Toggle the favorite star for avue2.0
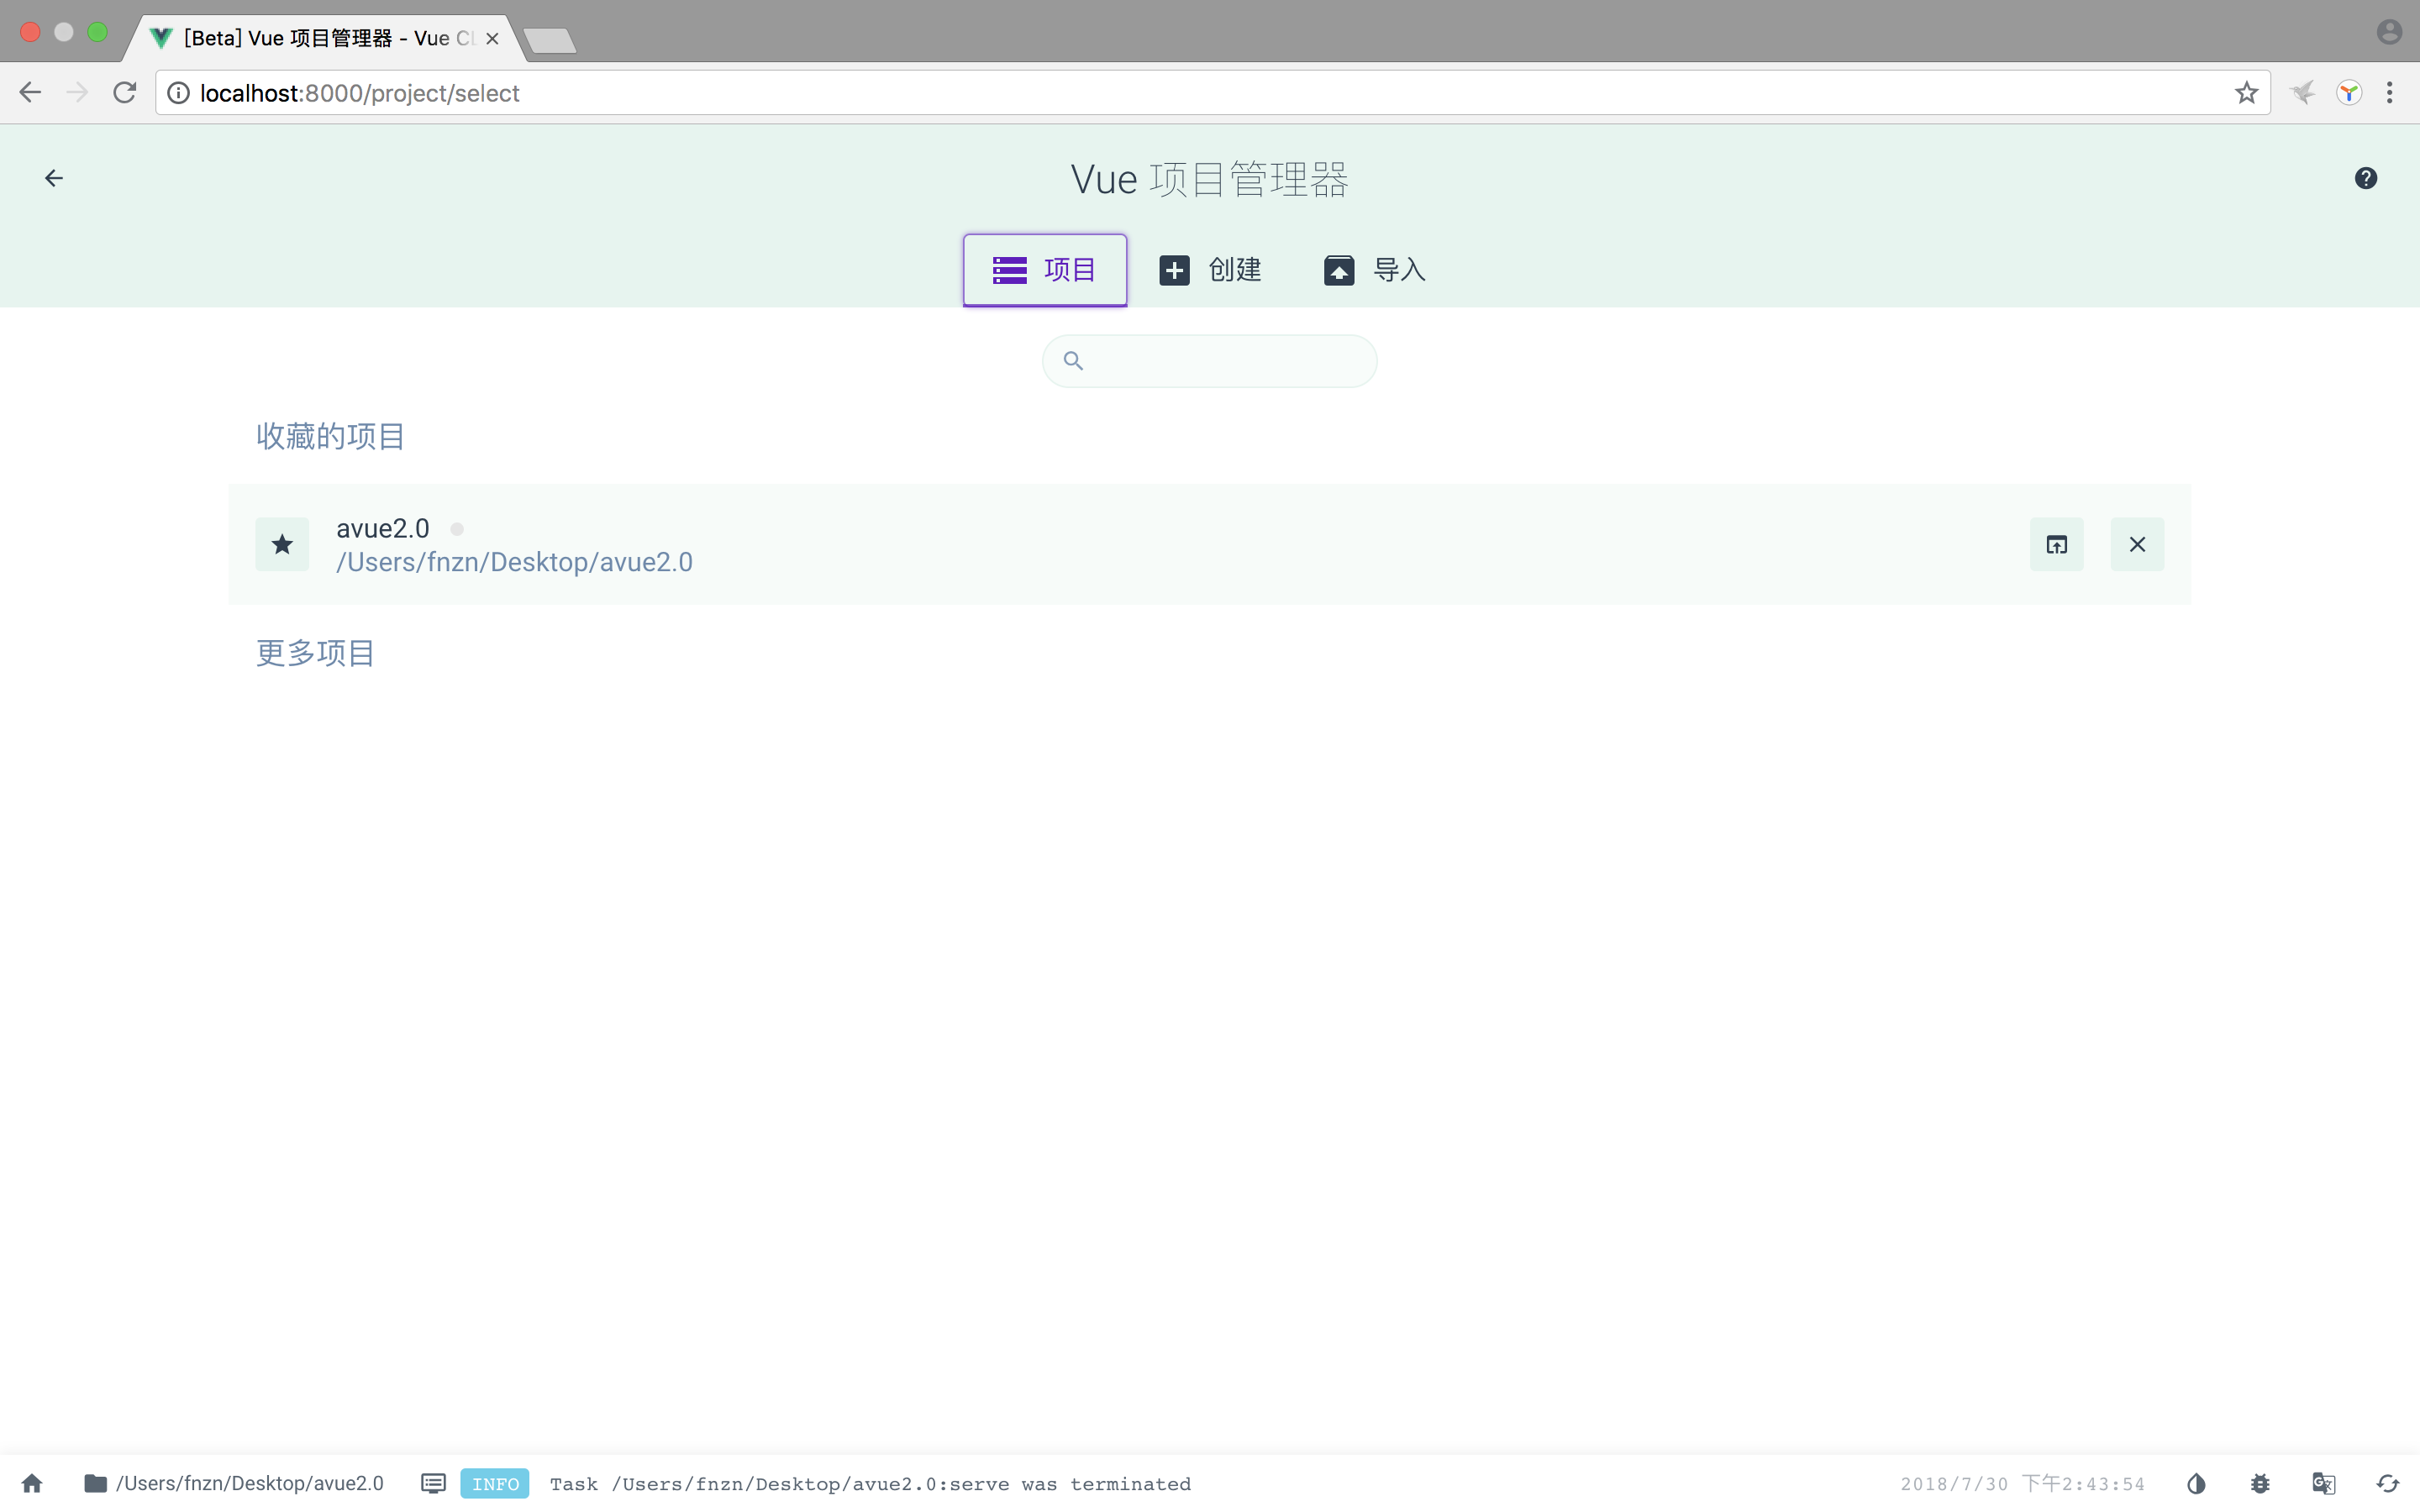The image size is (2420, 1512). point(282,544)
